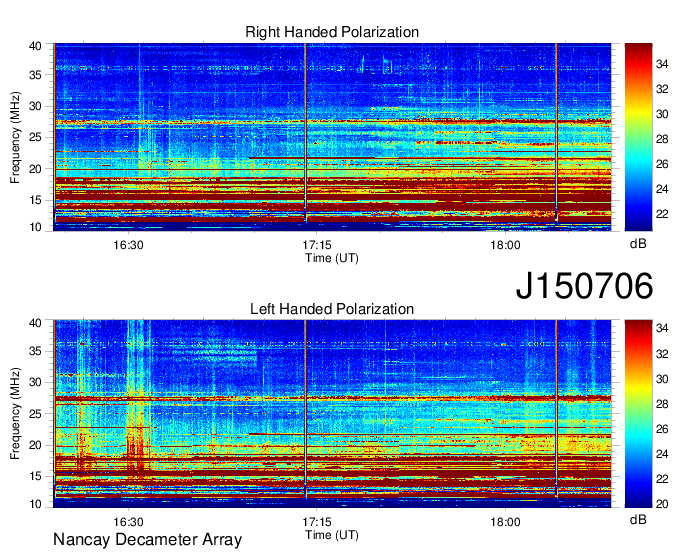
Task: Click the 15 MHz tick on Left Handed frequency axis
Action: coord(35,477)
